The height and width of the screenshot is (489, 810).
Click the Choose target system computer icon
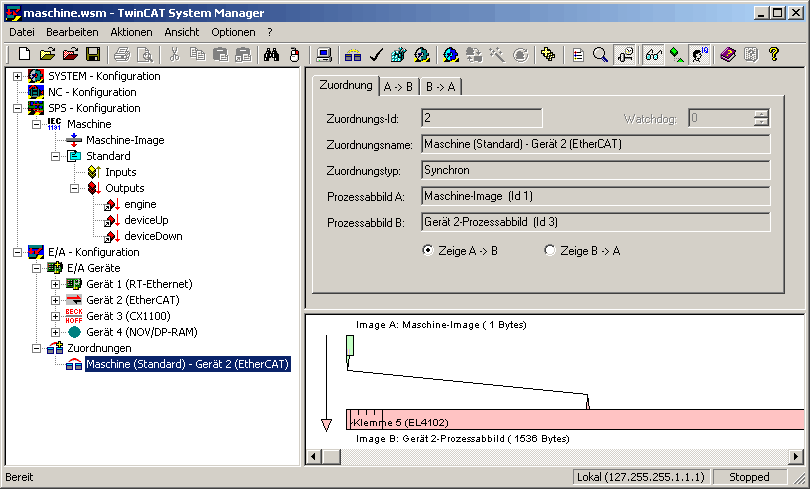coord(324,54)
